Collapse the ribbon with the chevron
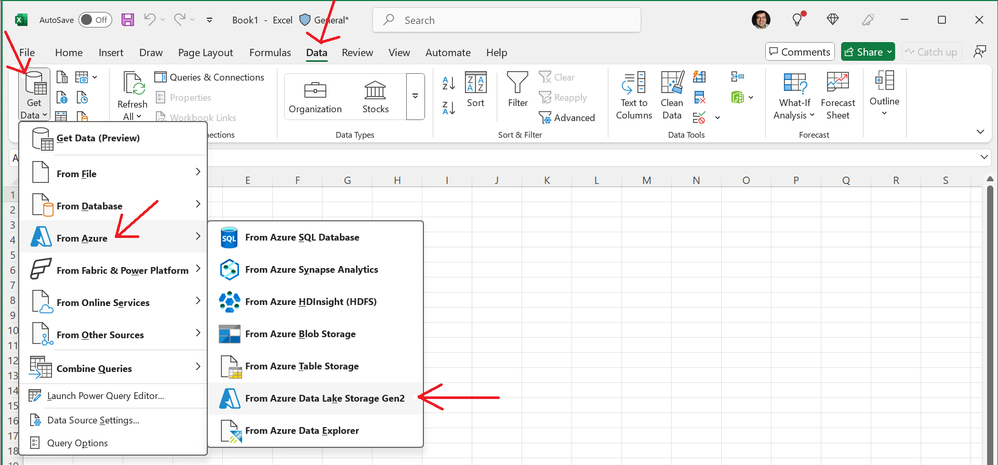The image size is (998, 465). click(x=980, y=131)
